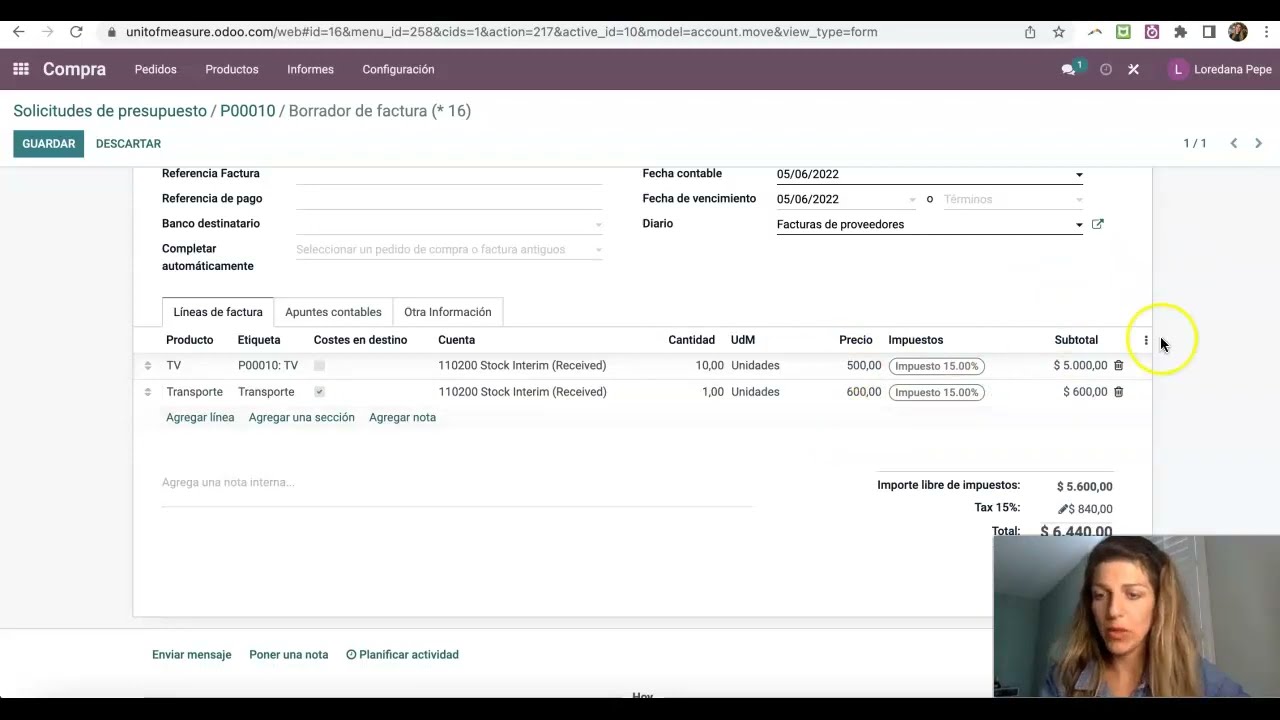Bookmark this page with star icon
Viewport: 1280px width, 720px height.
(x=1059, y=32)
